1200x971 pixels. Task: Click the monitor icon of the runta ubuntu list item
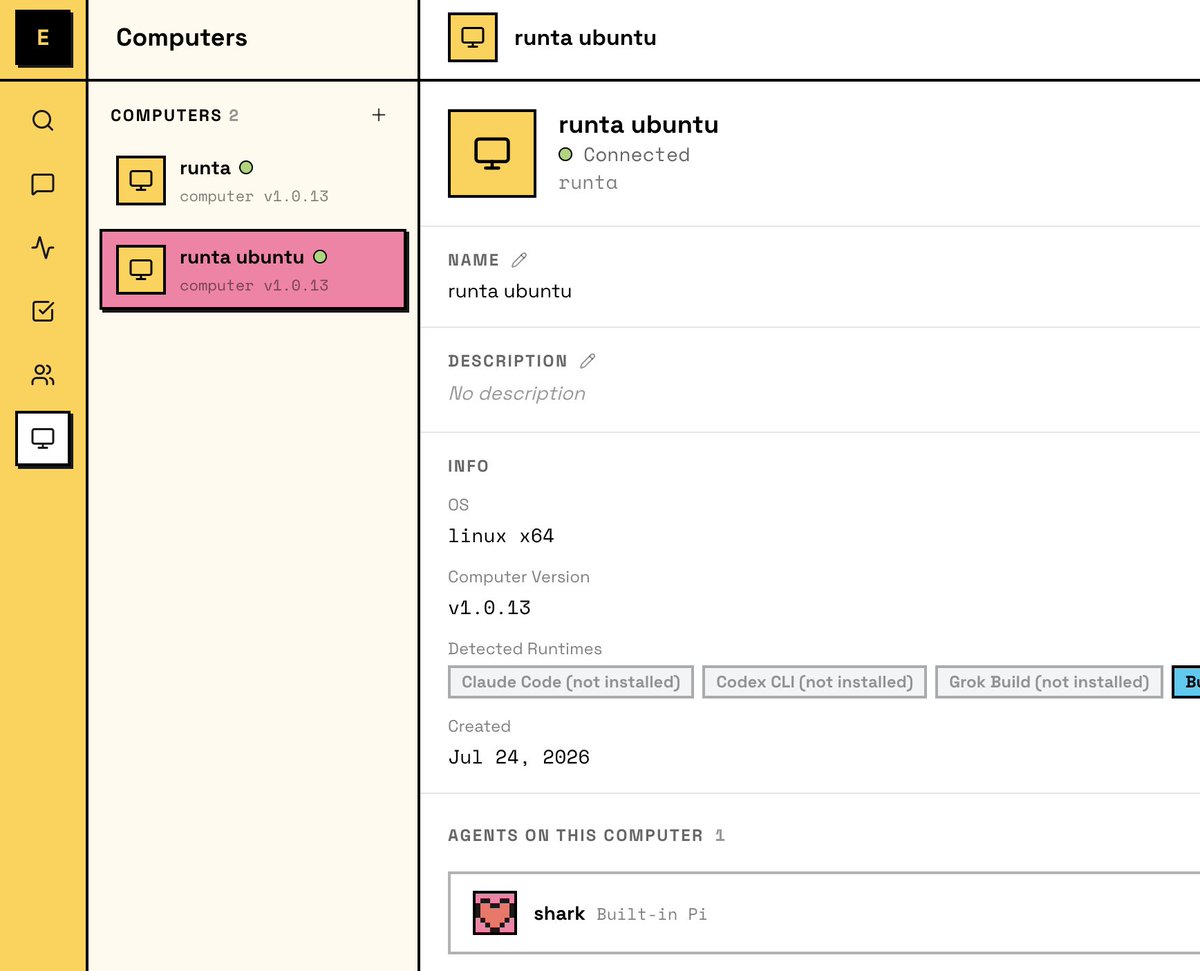click(x=141, y=269)
